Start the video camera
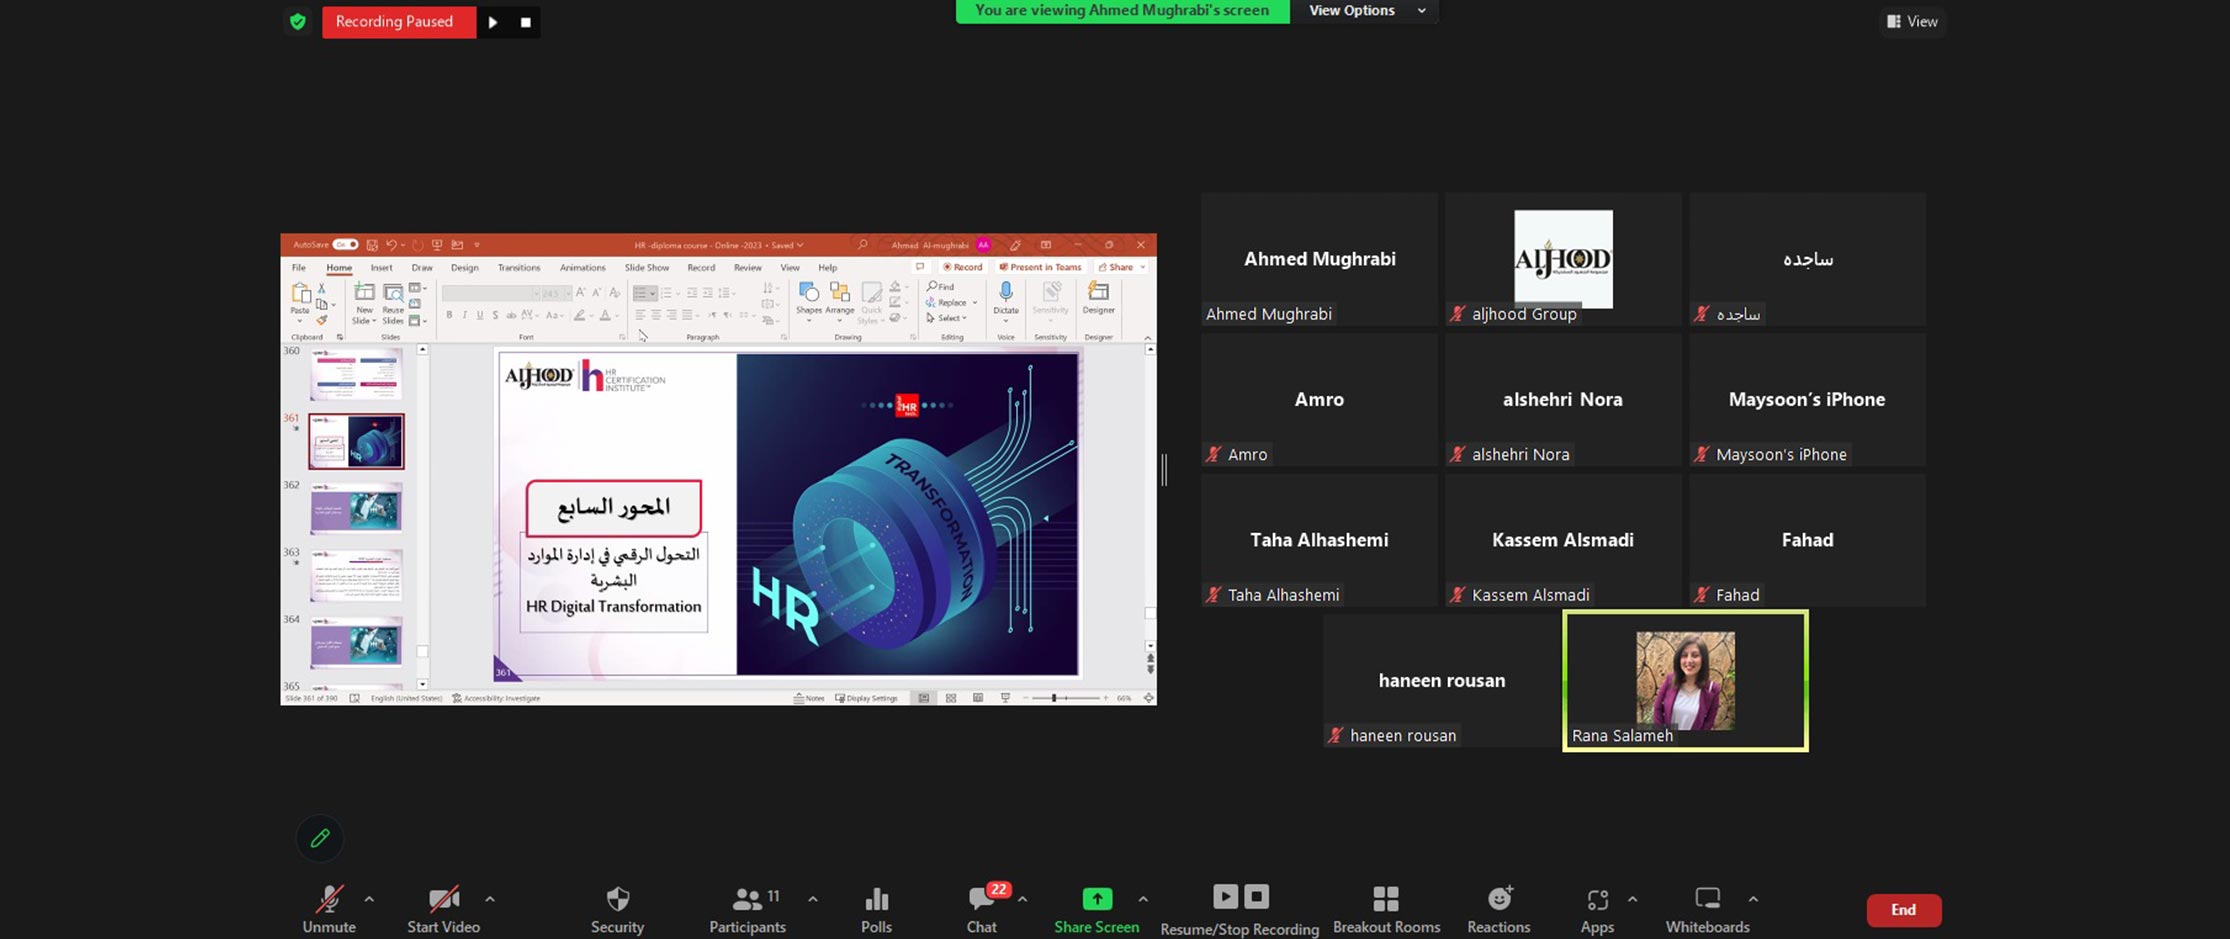The image size is (2230, 939). 443,900
